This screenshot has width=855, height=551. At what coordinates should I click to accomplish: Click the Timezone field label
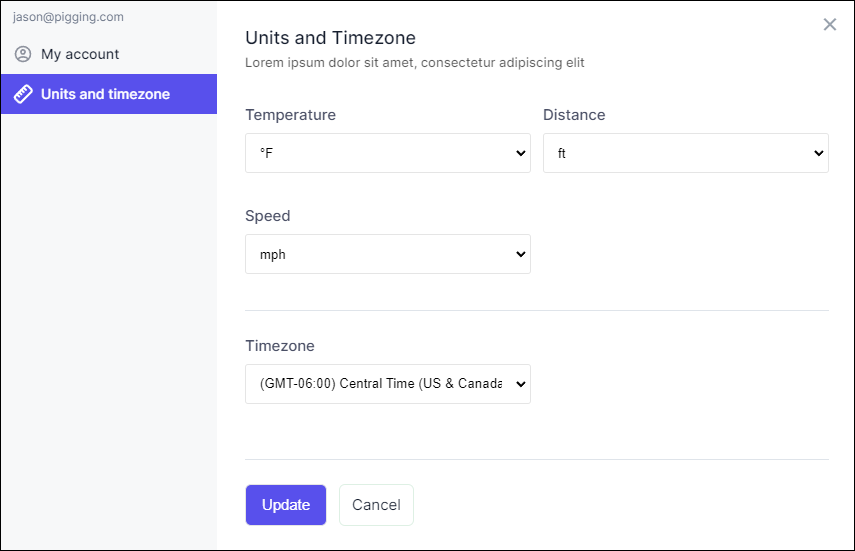[280, 346]
